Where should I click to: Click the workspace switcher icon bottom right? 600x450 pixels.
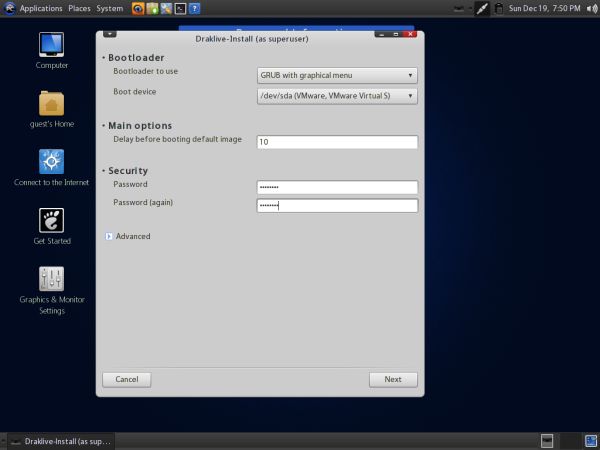coord(591,441)
